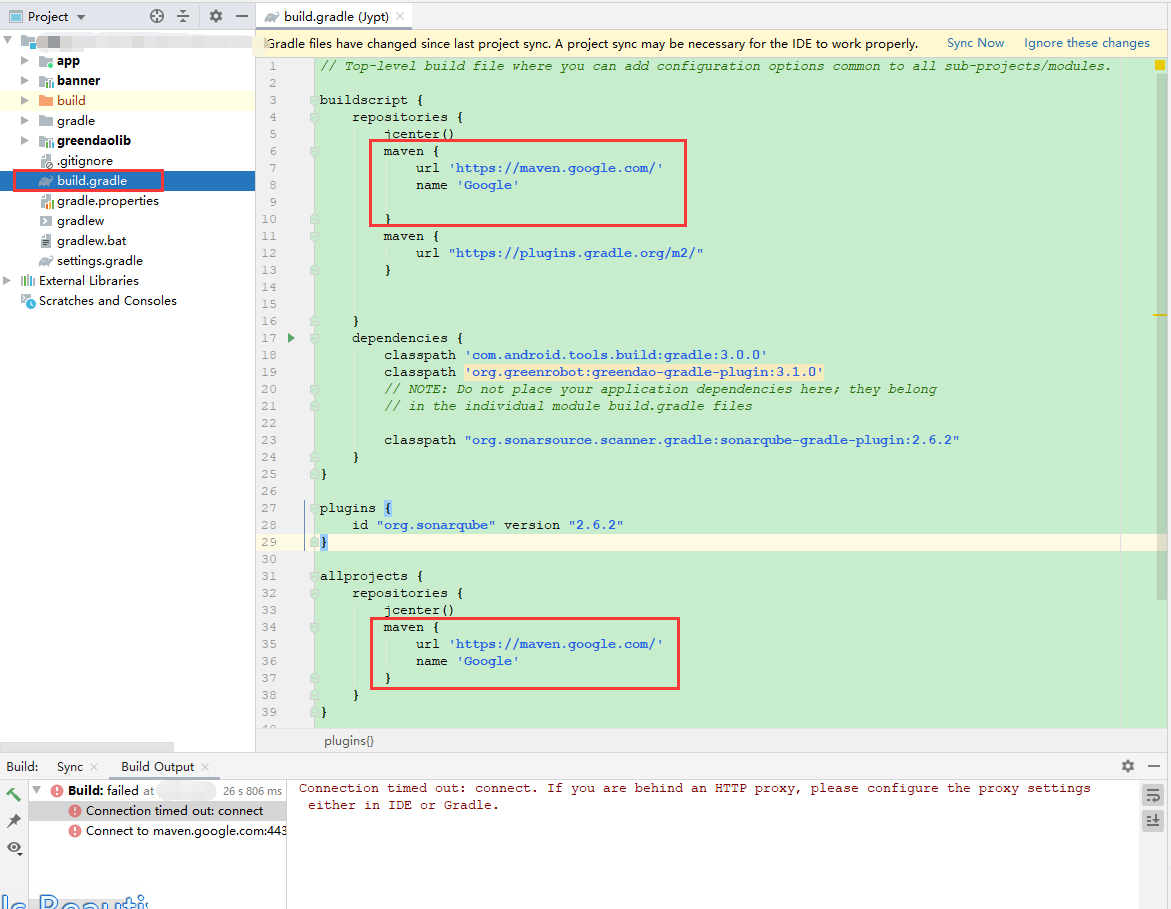This screenshot has width=1171, height=909.
Task: Click Ignore these changes
Action: (1087, 43)
